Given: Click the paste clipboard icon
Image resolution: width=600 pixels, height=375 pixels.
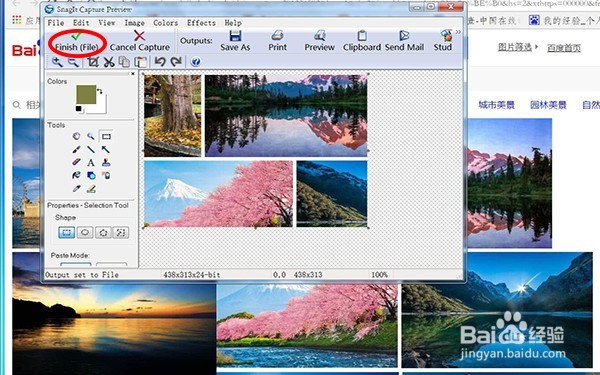Looking at the screenshot, I should pyautogui.click(x=141, y=62).
